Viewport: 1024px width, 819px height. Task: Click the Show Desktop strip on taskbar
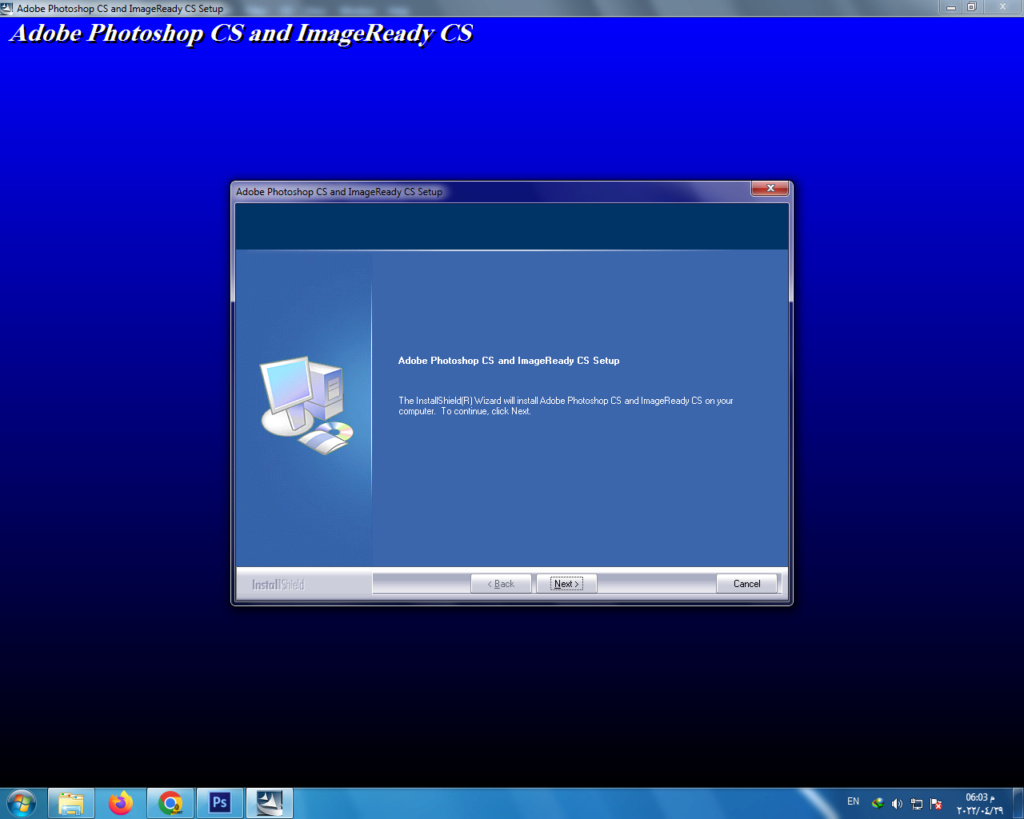[x=1018, y=803]
